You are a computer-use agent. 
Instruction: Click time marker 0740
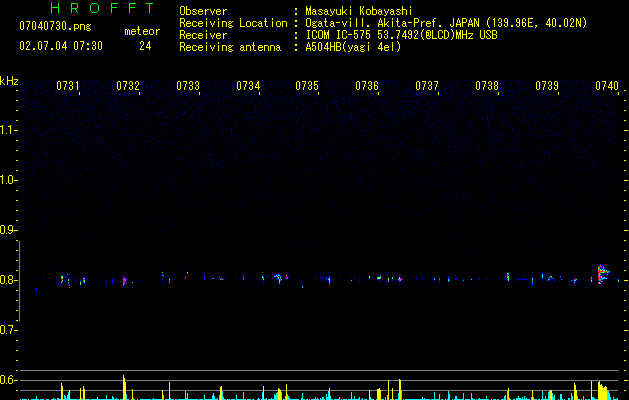(x=607, y=86)
